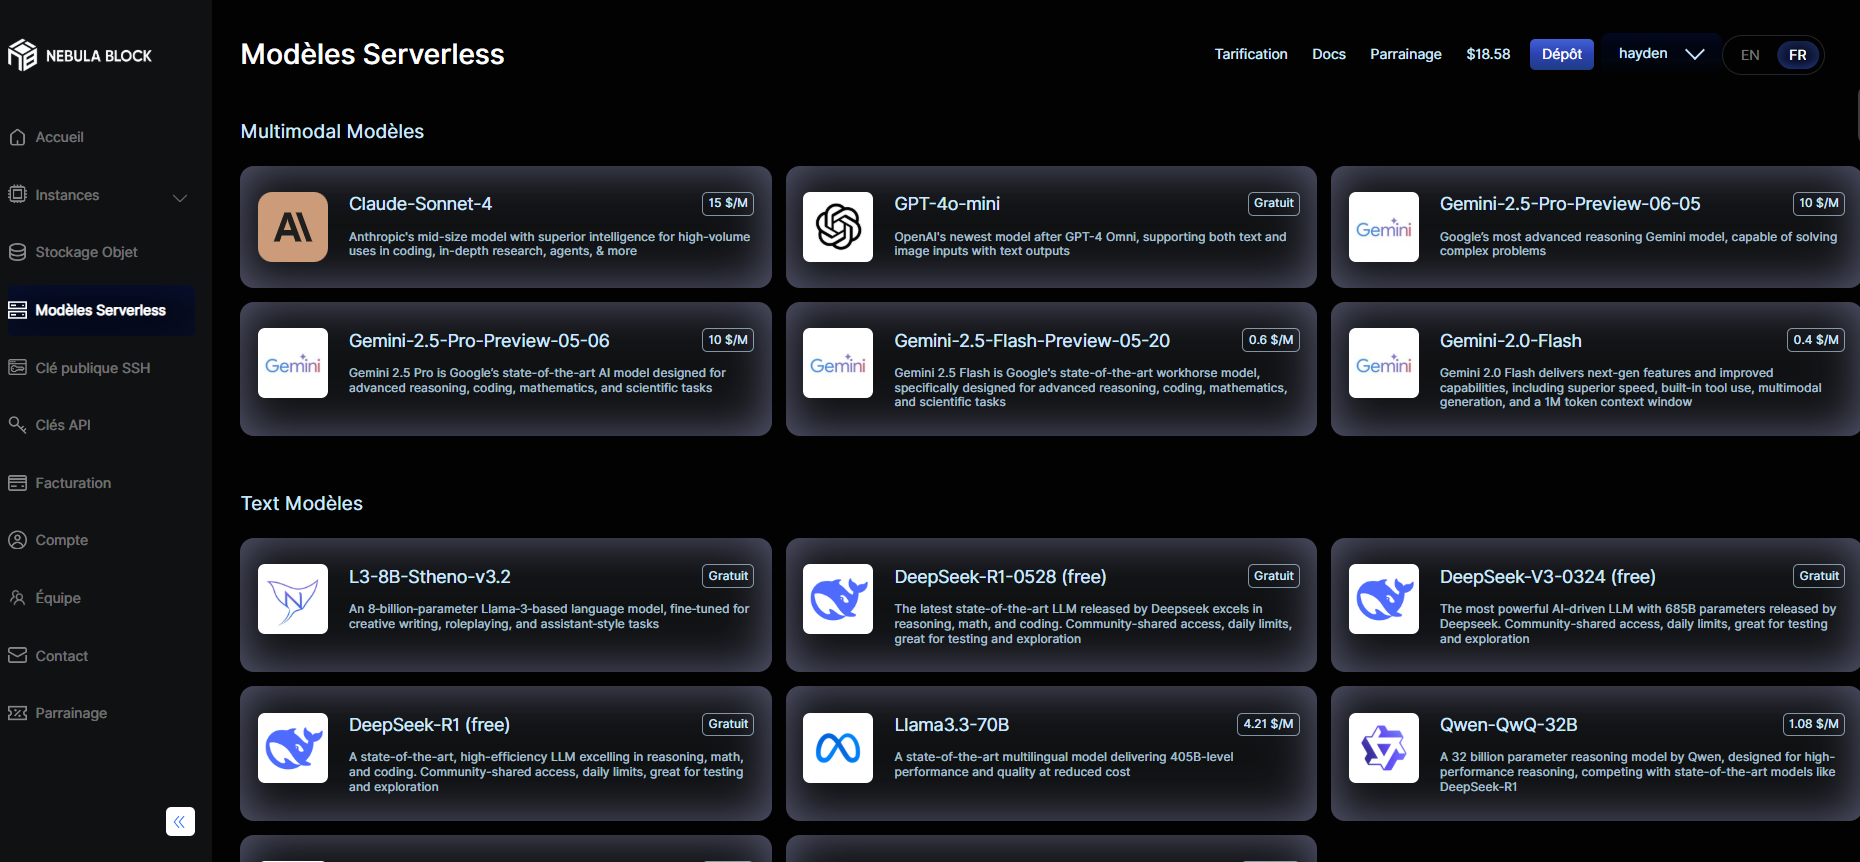Click the Anthropic logo on Claude-Sonnet-4 card

coord(293,227)
